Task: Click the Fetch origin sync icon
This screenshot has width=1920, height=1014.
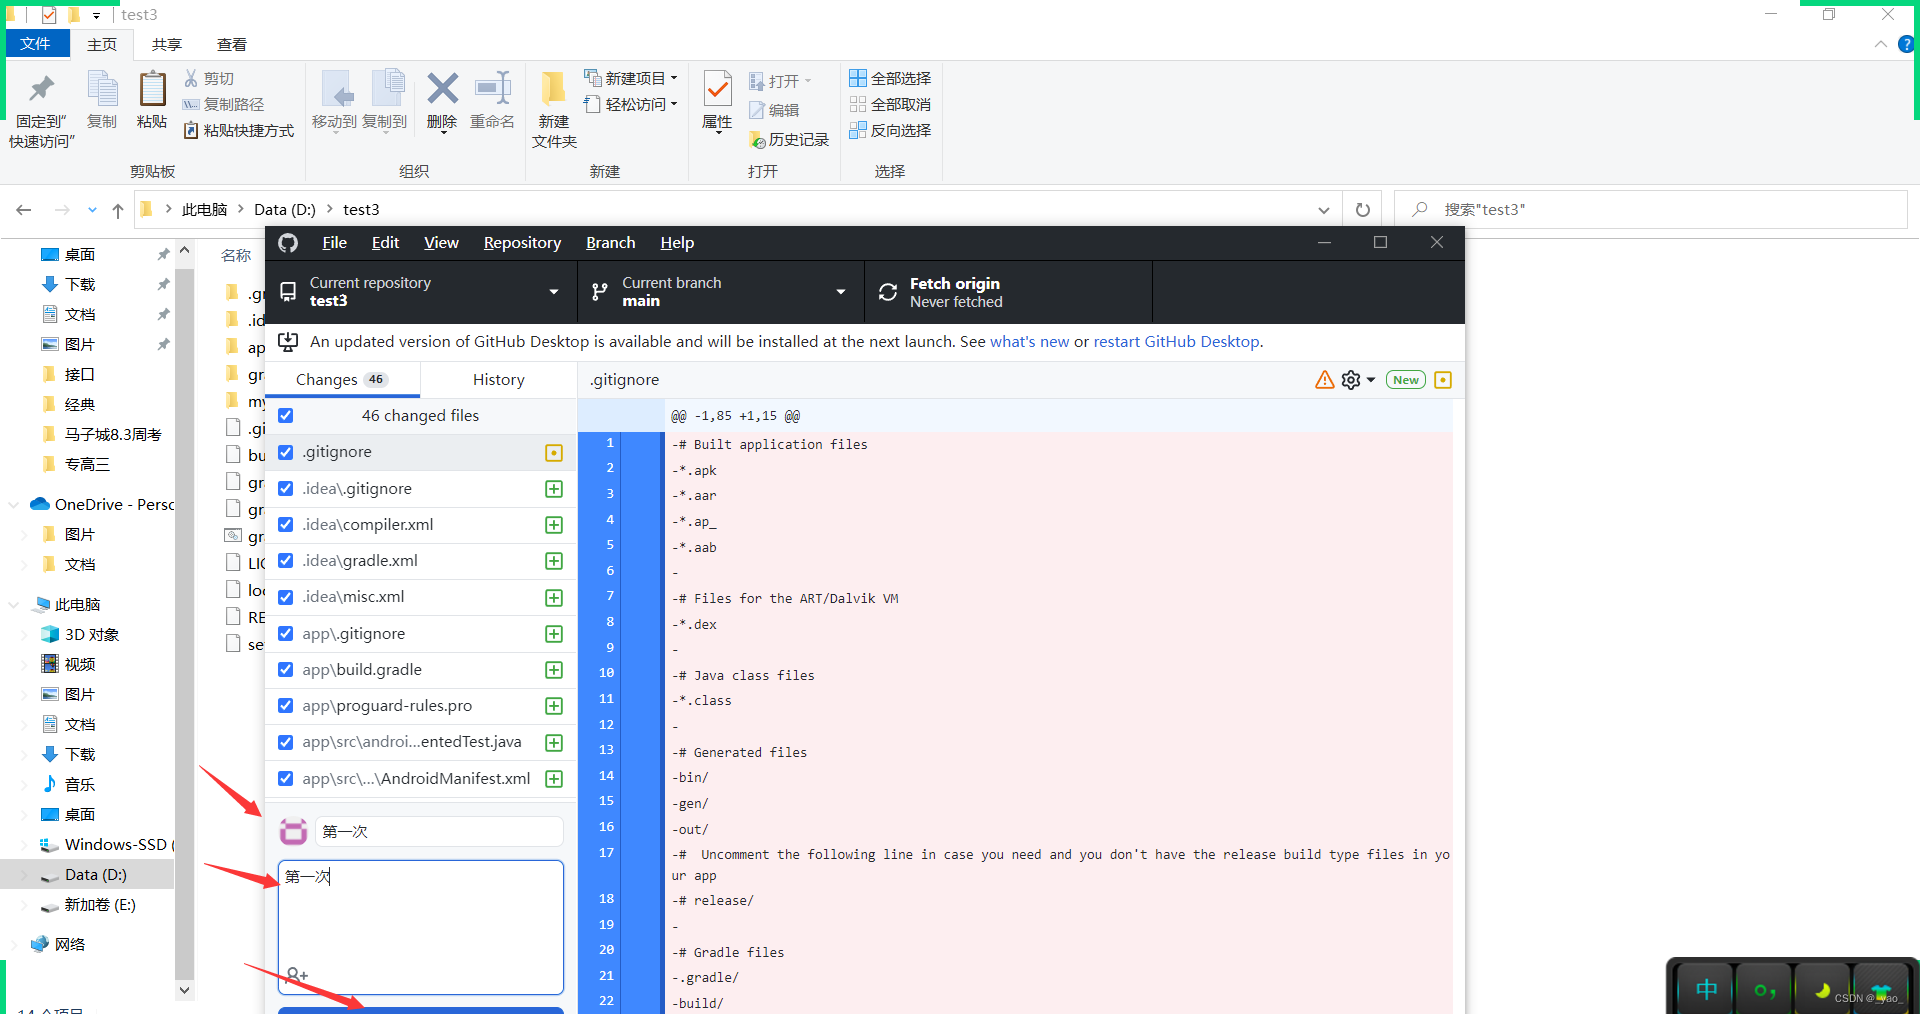Action: click(888, 292)
